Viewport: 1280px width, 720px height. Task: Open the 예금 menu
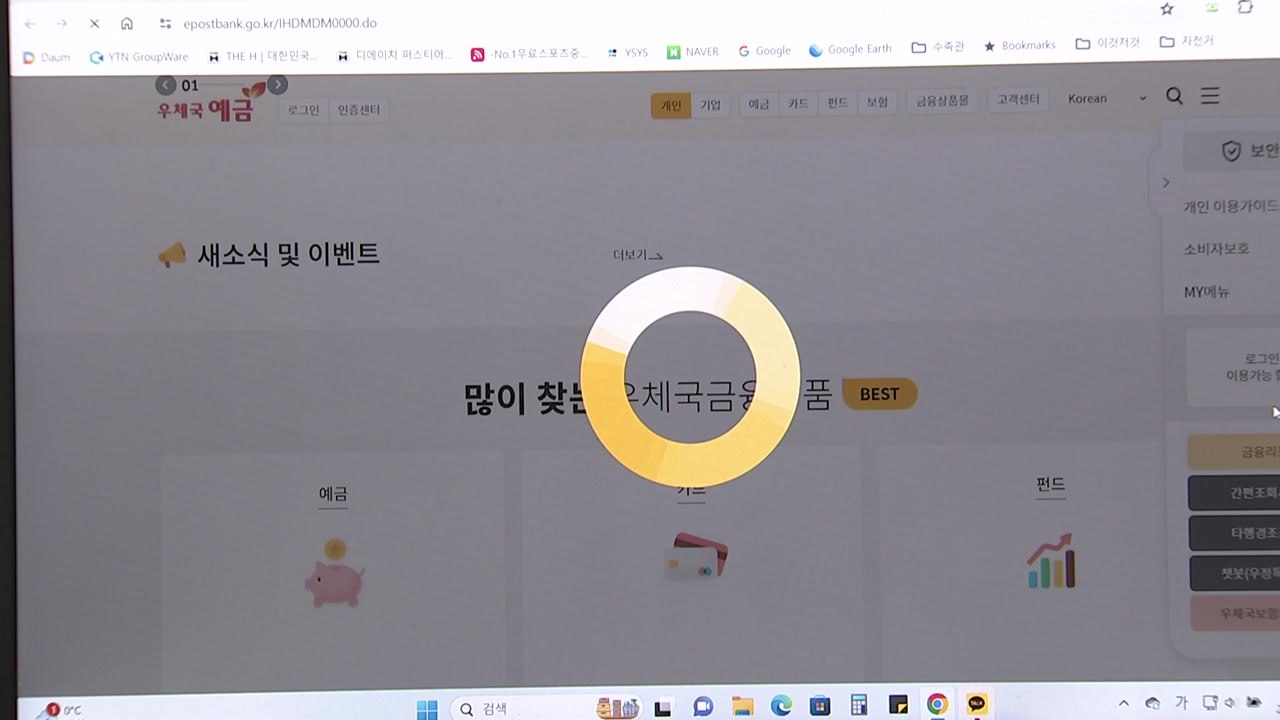(759, 104)
